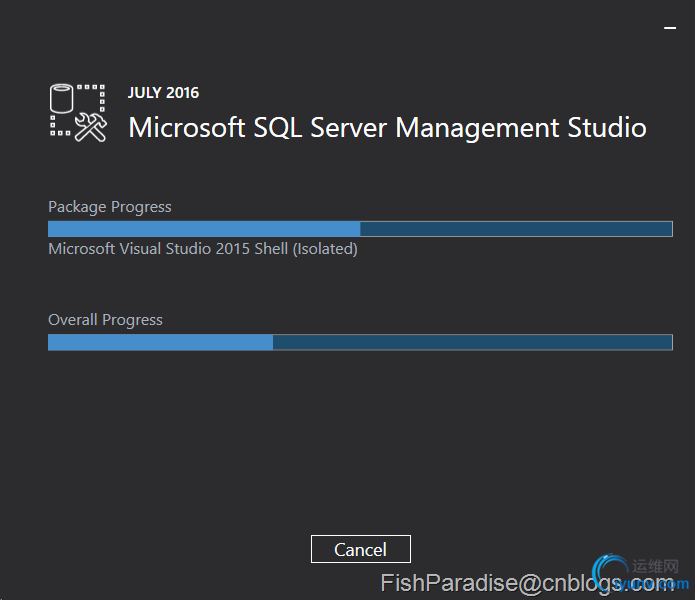Click the Overall Progress bar
Screen dimensions: 695x600
coord(360,342)
